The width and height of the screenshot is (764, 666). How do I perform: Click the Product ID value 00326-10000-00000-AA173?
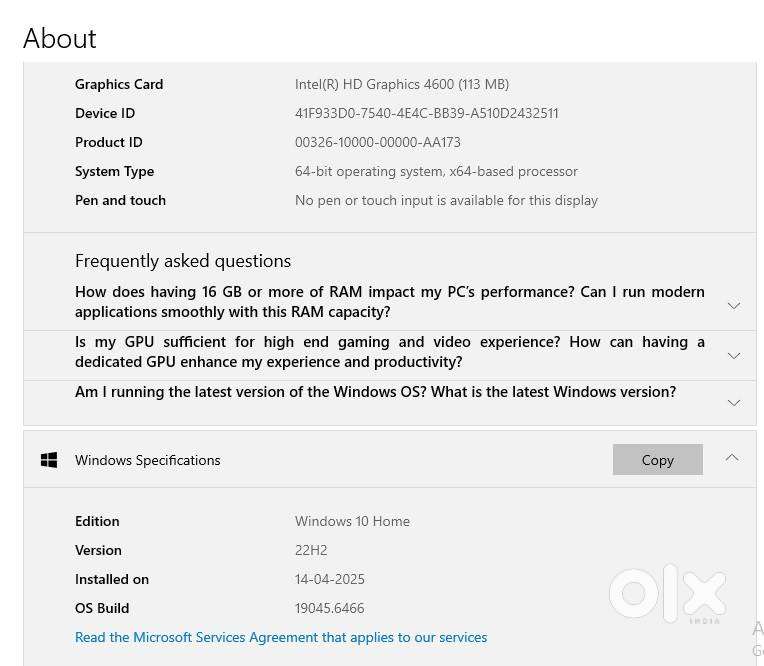pyautogui.click(x=377, y=142)
